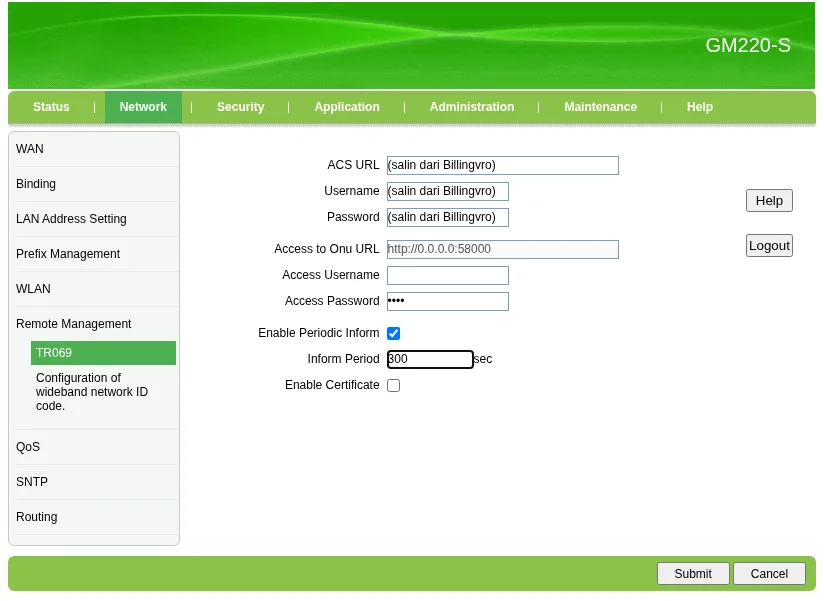Focus the Access Username field

448,275
